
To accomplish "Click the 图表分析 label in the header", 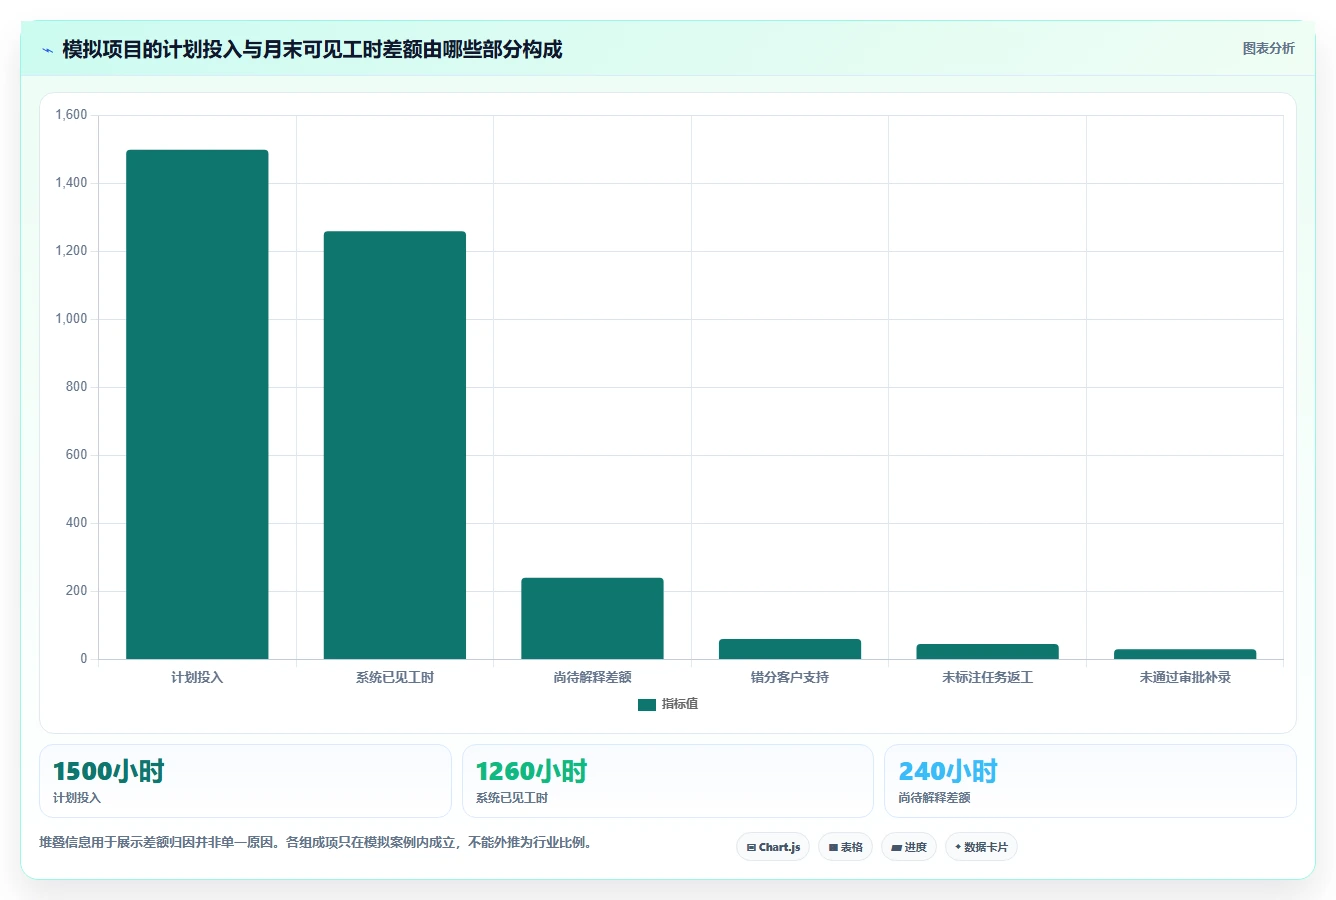I will point(1268,48).
